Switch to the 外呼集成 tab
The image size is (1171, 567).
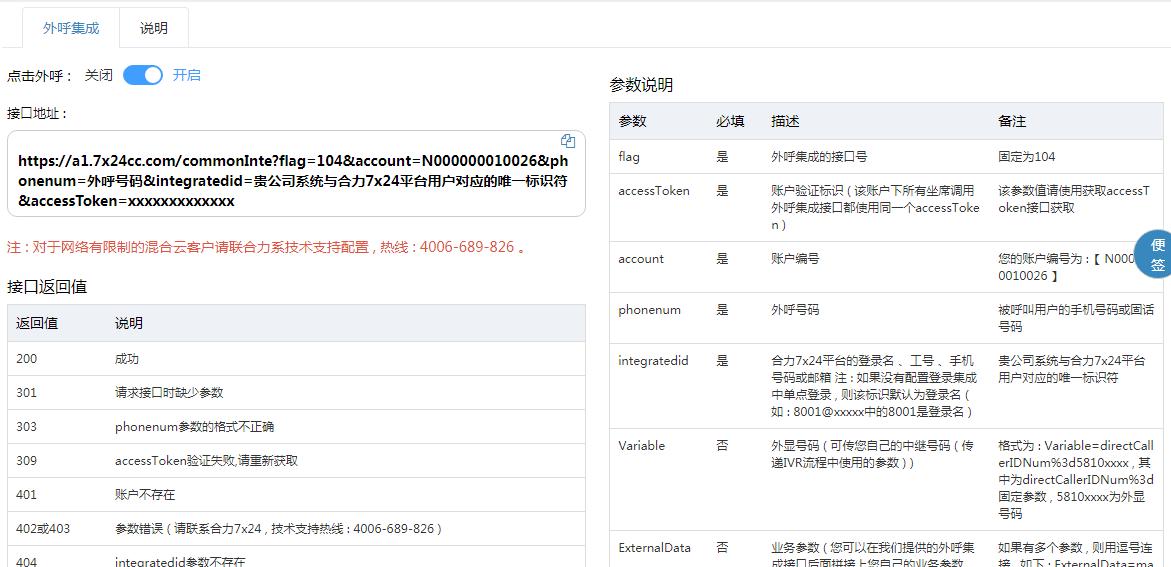point(71,28)
